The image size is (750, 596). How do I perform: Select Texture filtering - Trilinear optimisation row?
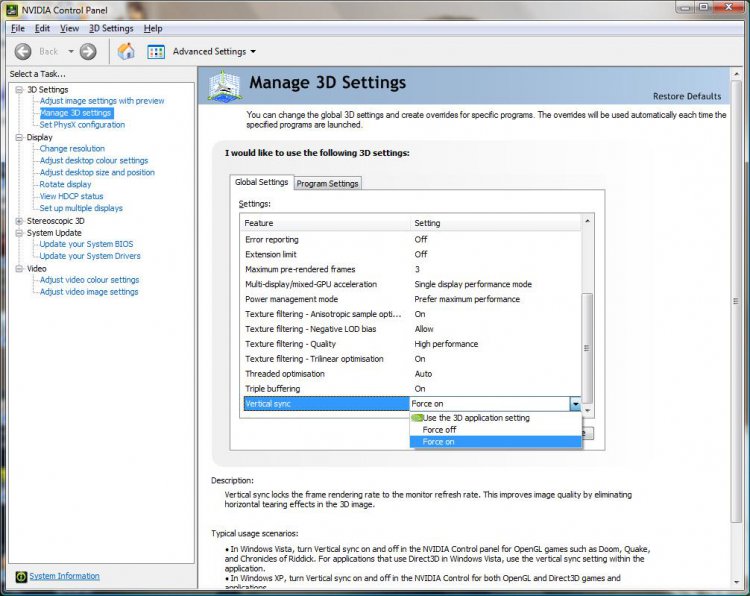[412, 359]
